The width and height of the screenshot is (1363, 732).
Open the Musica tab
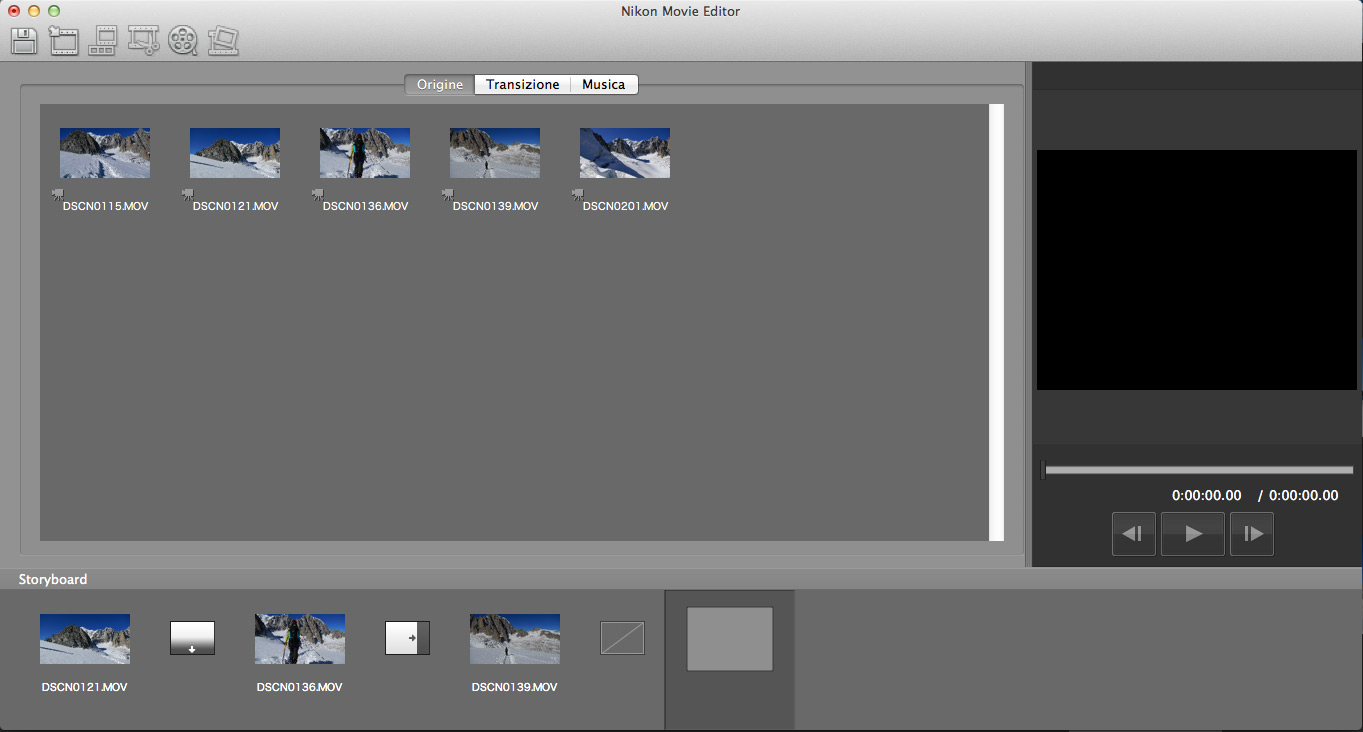[x=604, y=85]
